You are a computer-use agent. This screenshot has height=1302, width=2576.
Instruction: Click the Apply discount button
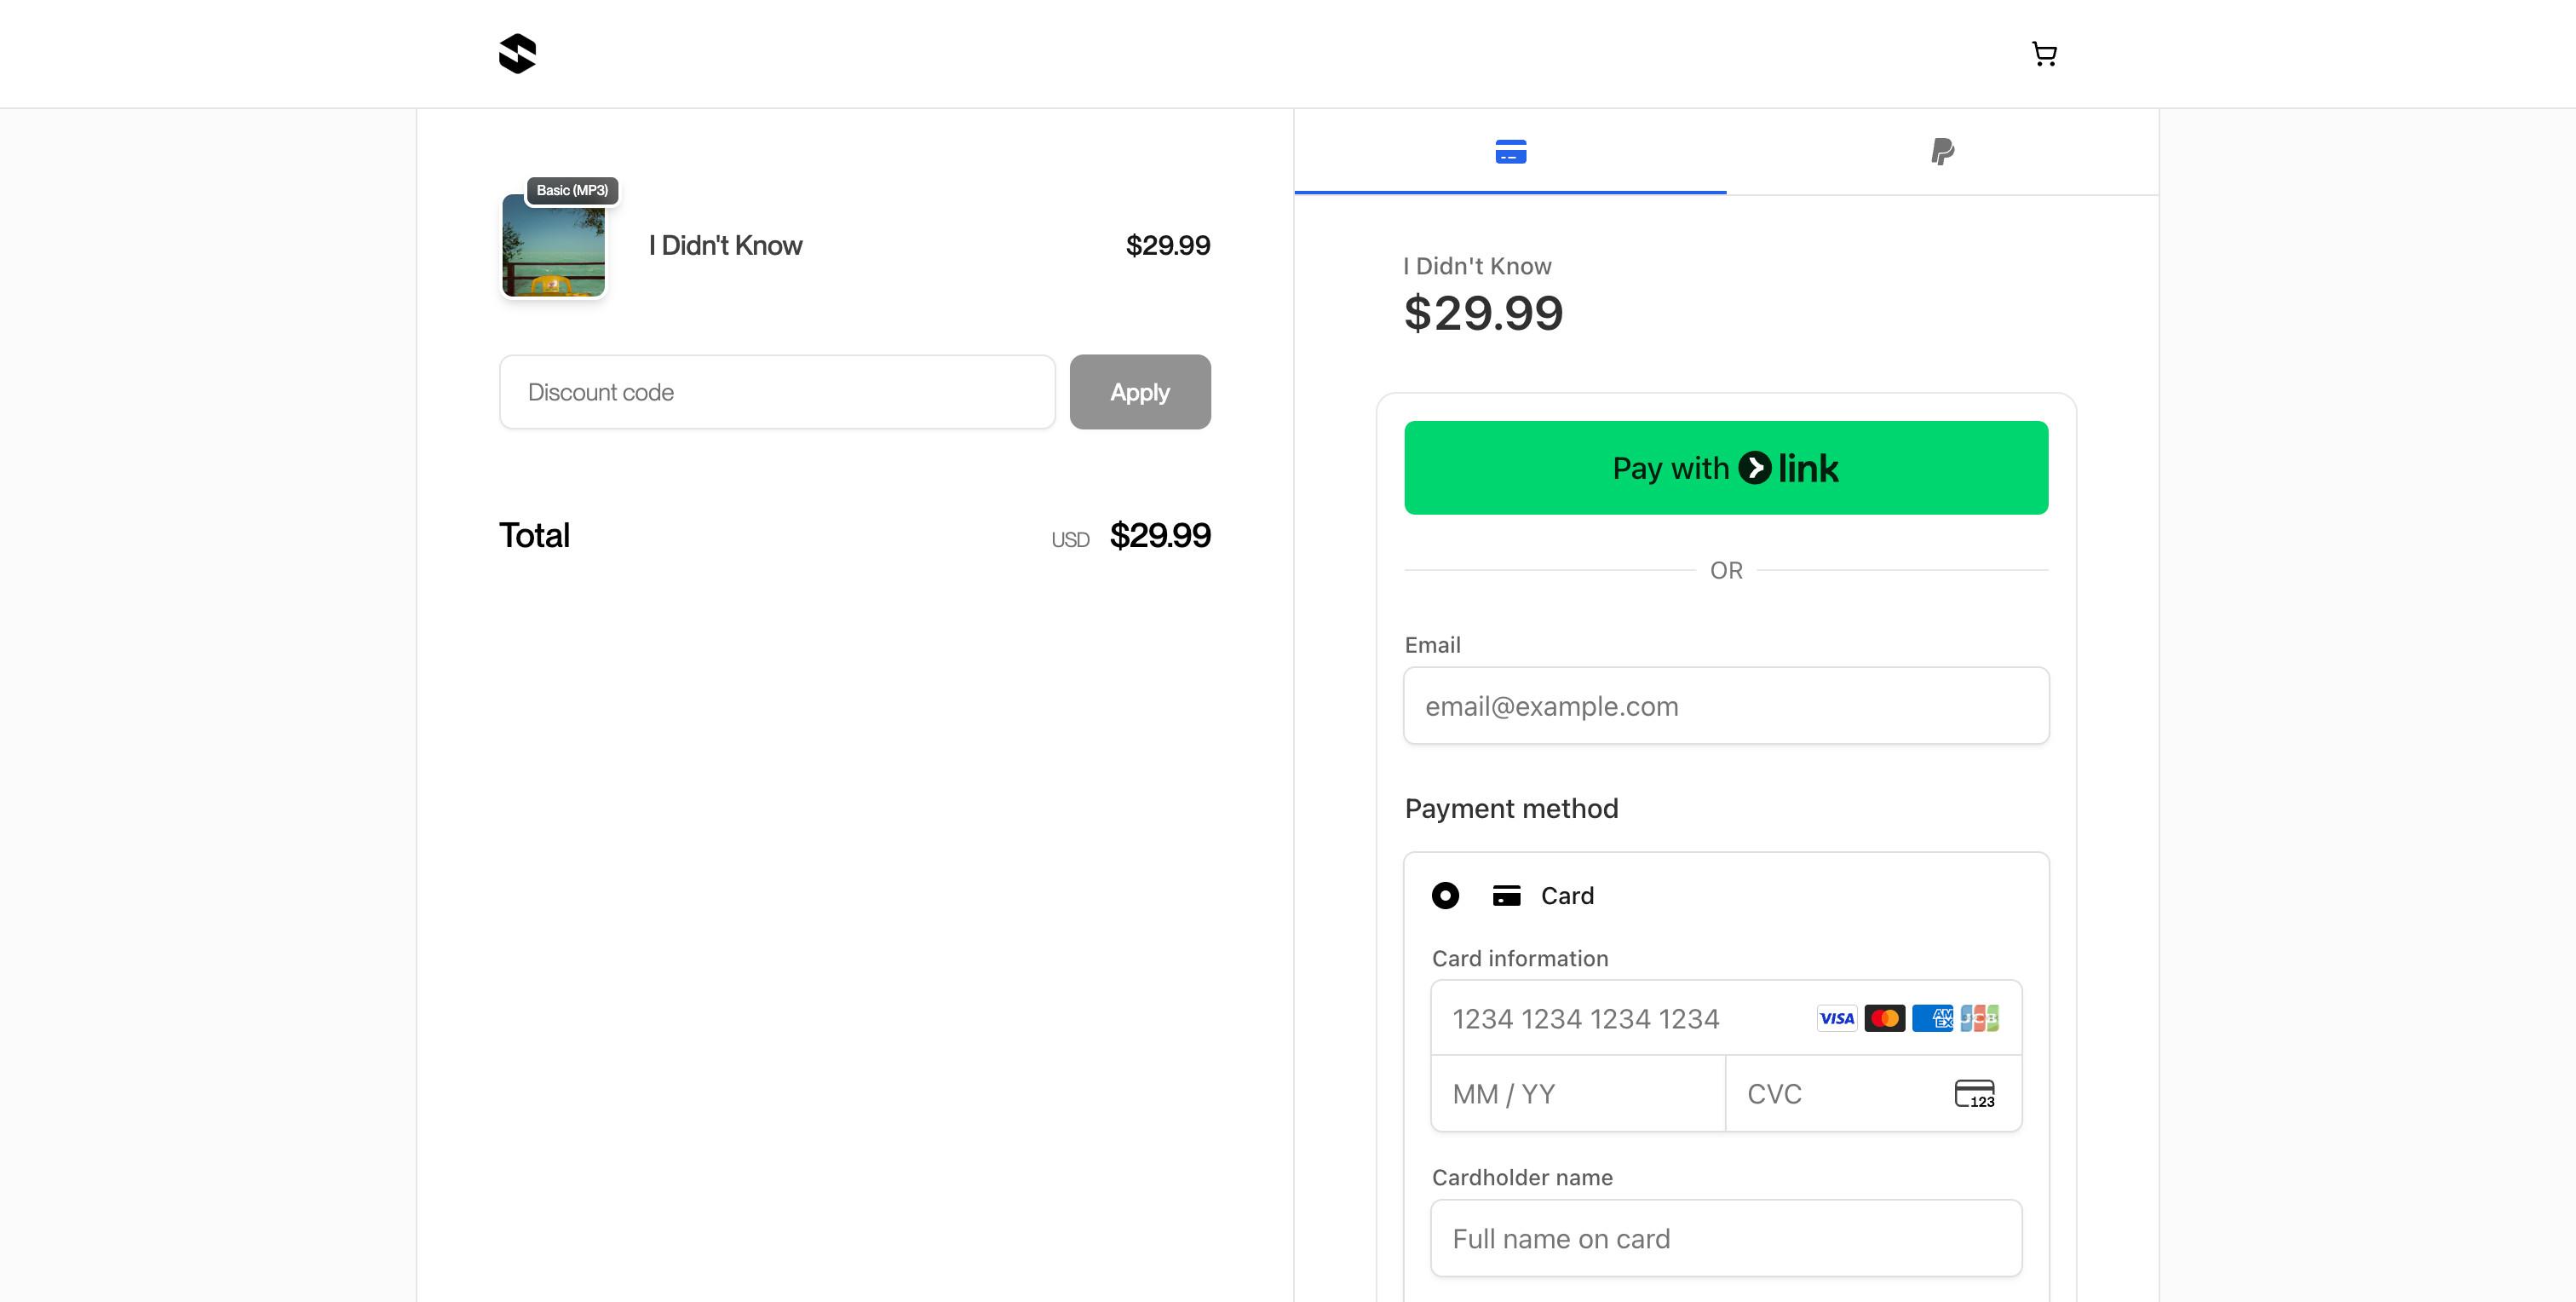(x=1139, y=392)
